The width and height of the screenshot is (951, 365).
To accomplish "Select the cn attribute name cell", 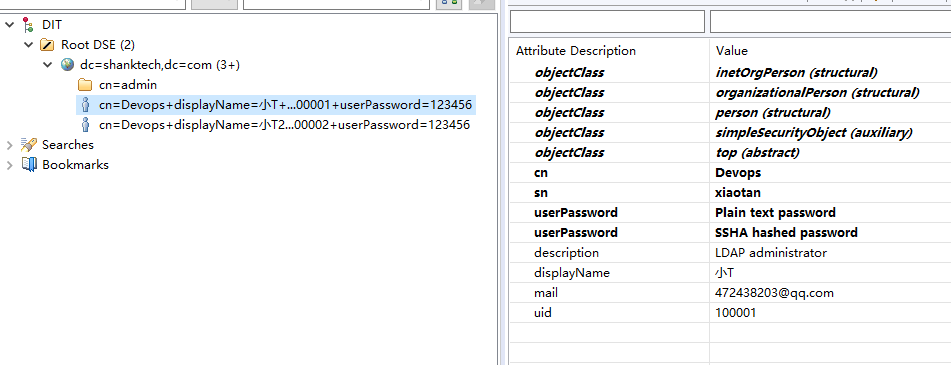I will pyautogui.click(x=541, y=173).
